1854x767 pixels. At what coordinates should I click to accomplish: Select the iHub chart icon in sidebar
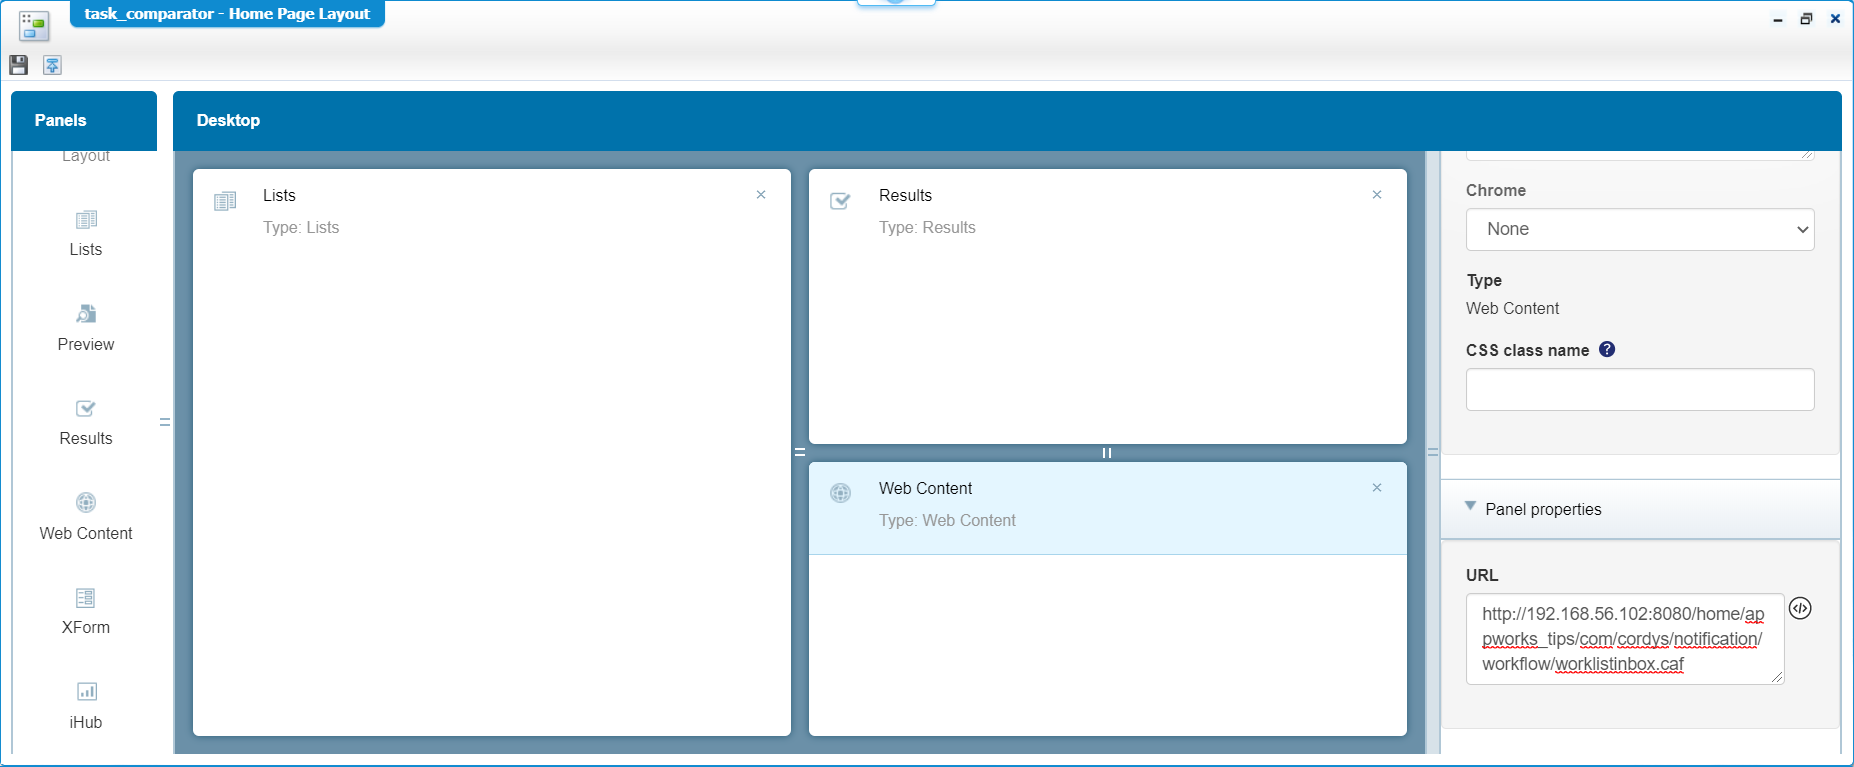click(86, 692)
